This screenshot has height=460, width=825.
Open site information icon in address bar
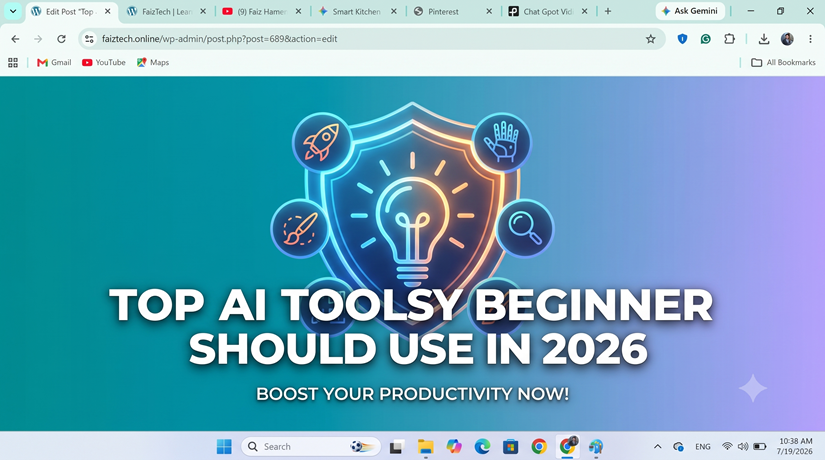(89, 39)
